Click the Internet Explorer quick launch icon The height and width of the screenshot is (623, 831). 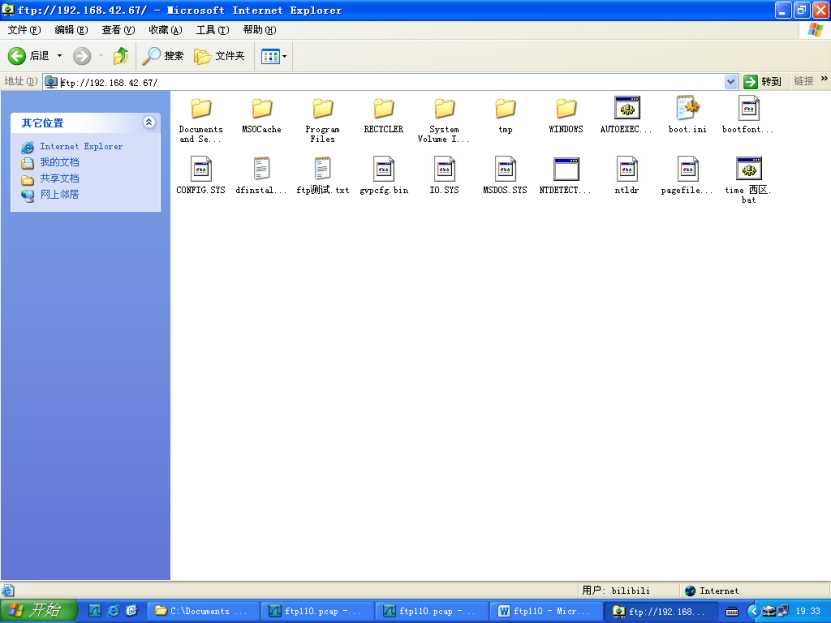[x=113, y=611]
